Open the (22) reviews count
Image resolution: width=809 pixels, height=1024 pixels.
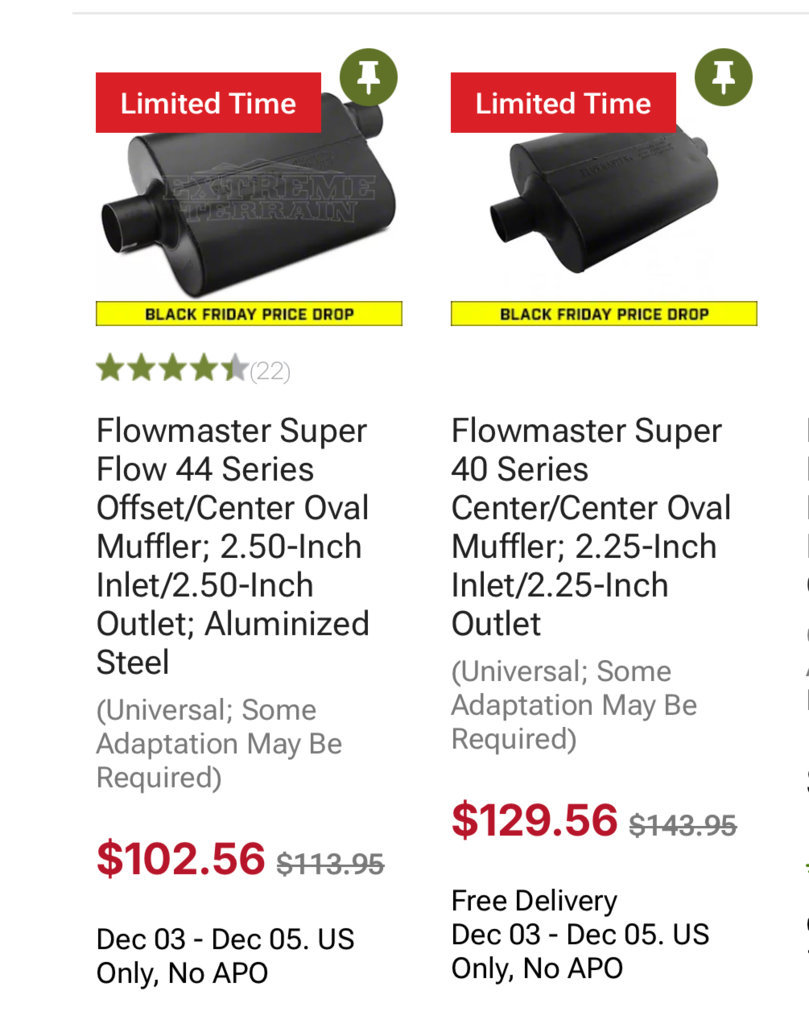tap(270, 371)
